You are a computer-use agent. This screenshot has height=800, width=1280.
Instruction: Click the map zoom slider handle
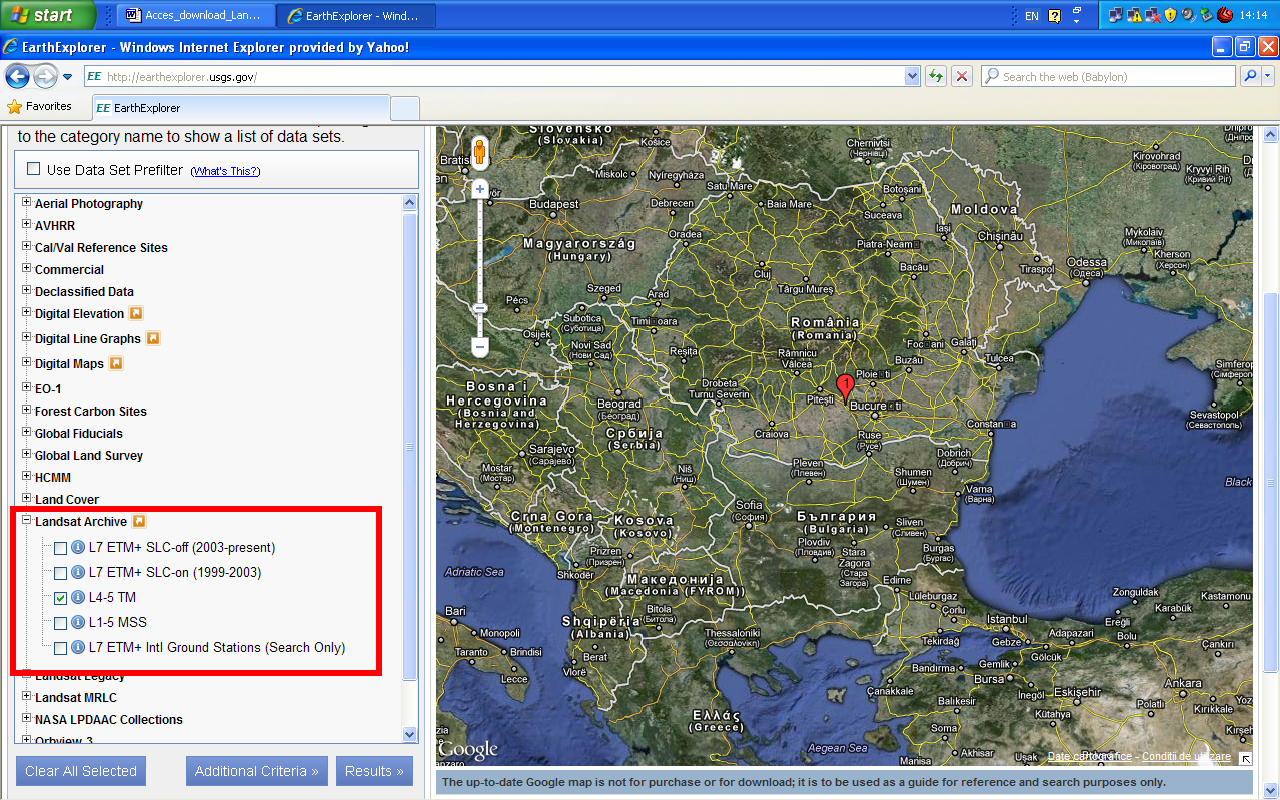click(x=480, y=308)
